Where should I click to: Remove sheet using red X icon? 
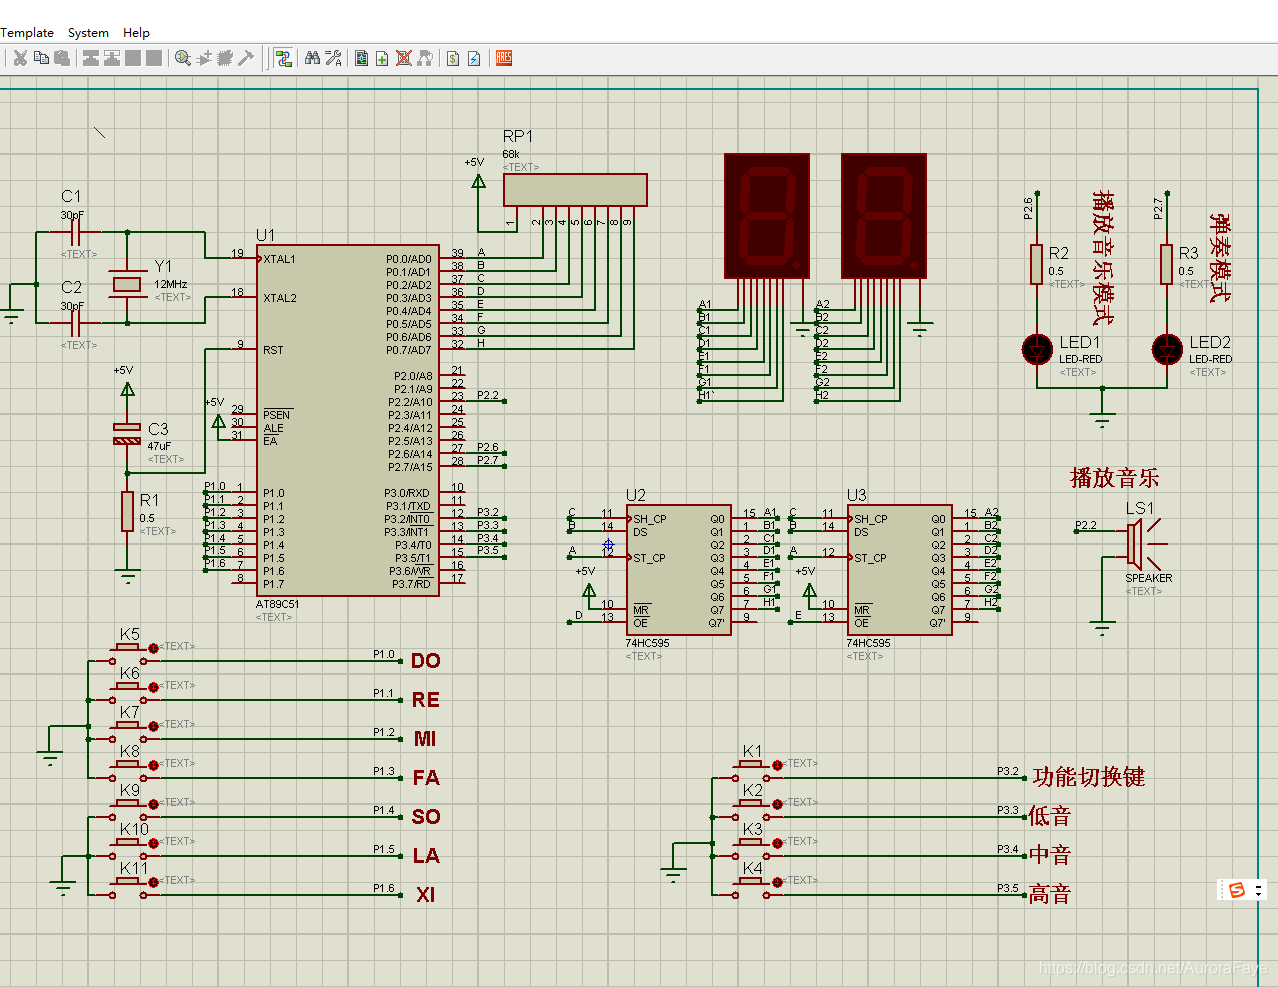(x=404, y=58)
